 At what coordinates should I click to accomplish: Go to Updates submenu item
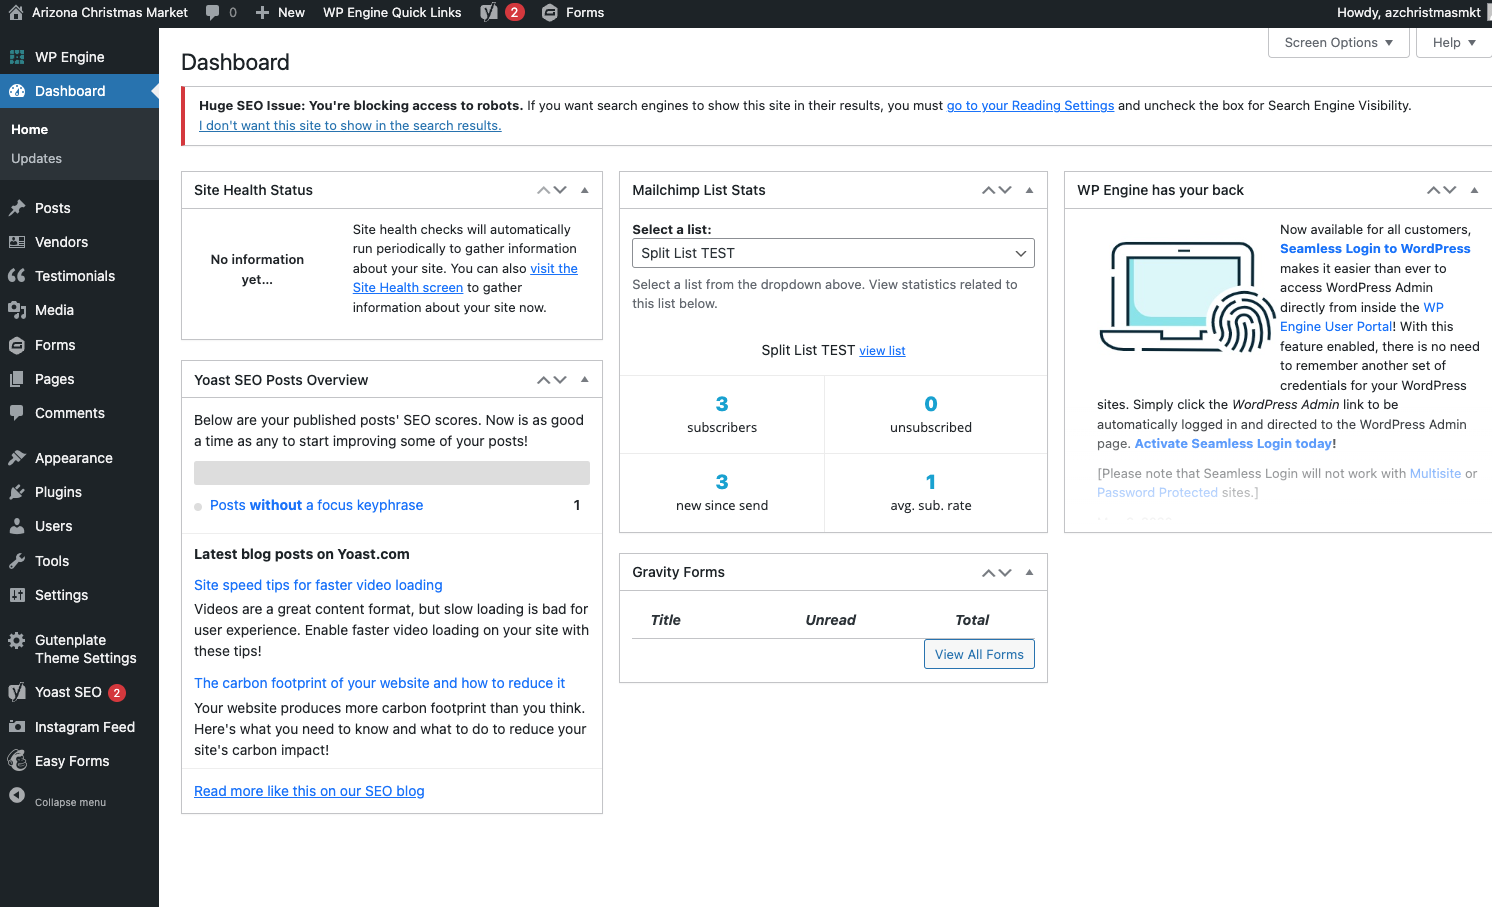click(x=36, y=158)
